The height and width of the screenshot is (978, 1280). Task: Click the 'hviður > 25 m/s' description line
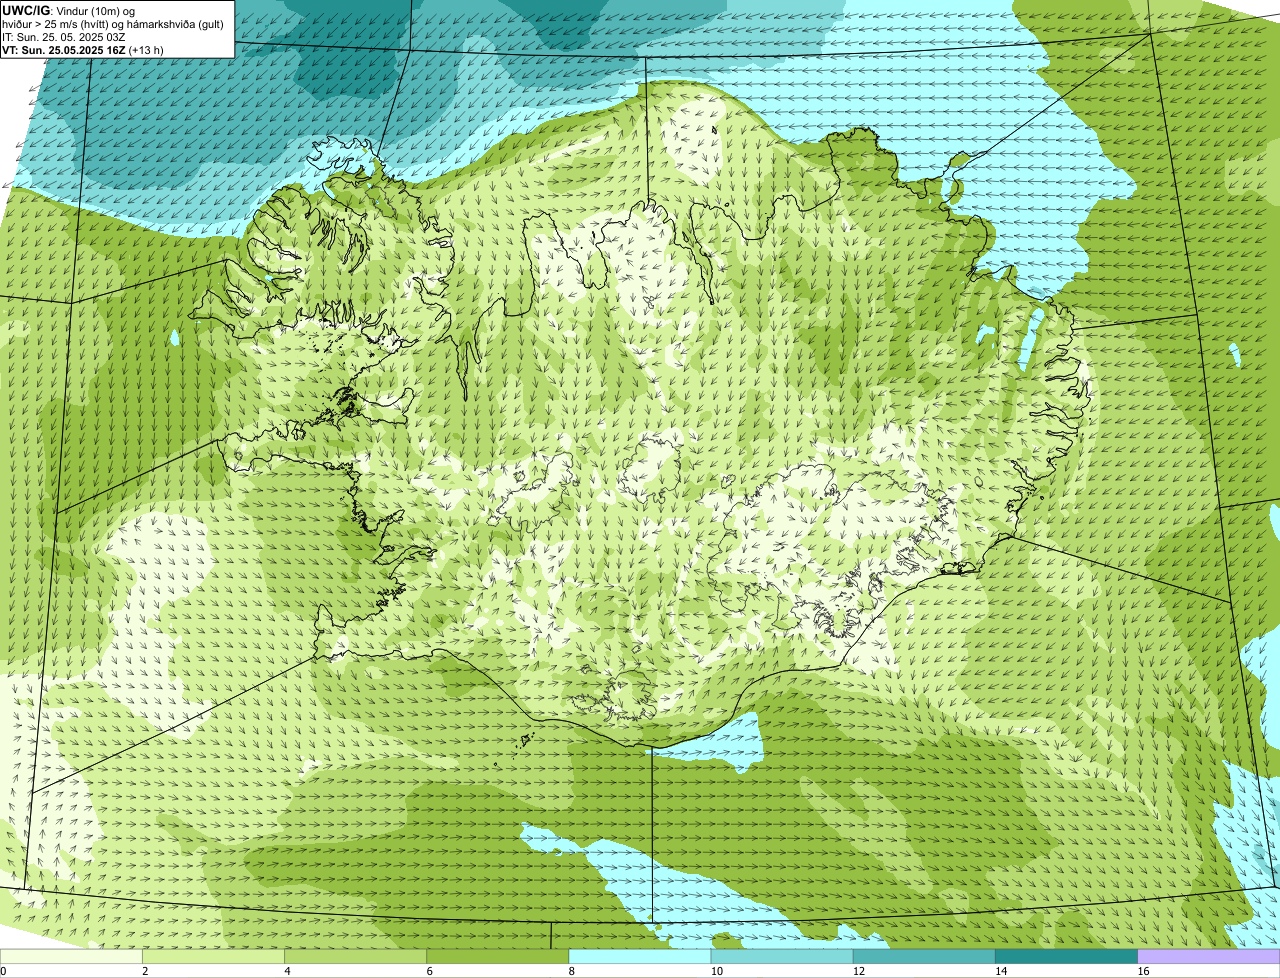pyautogui.click(x=113, y=23)
